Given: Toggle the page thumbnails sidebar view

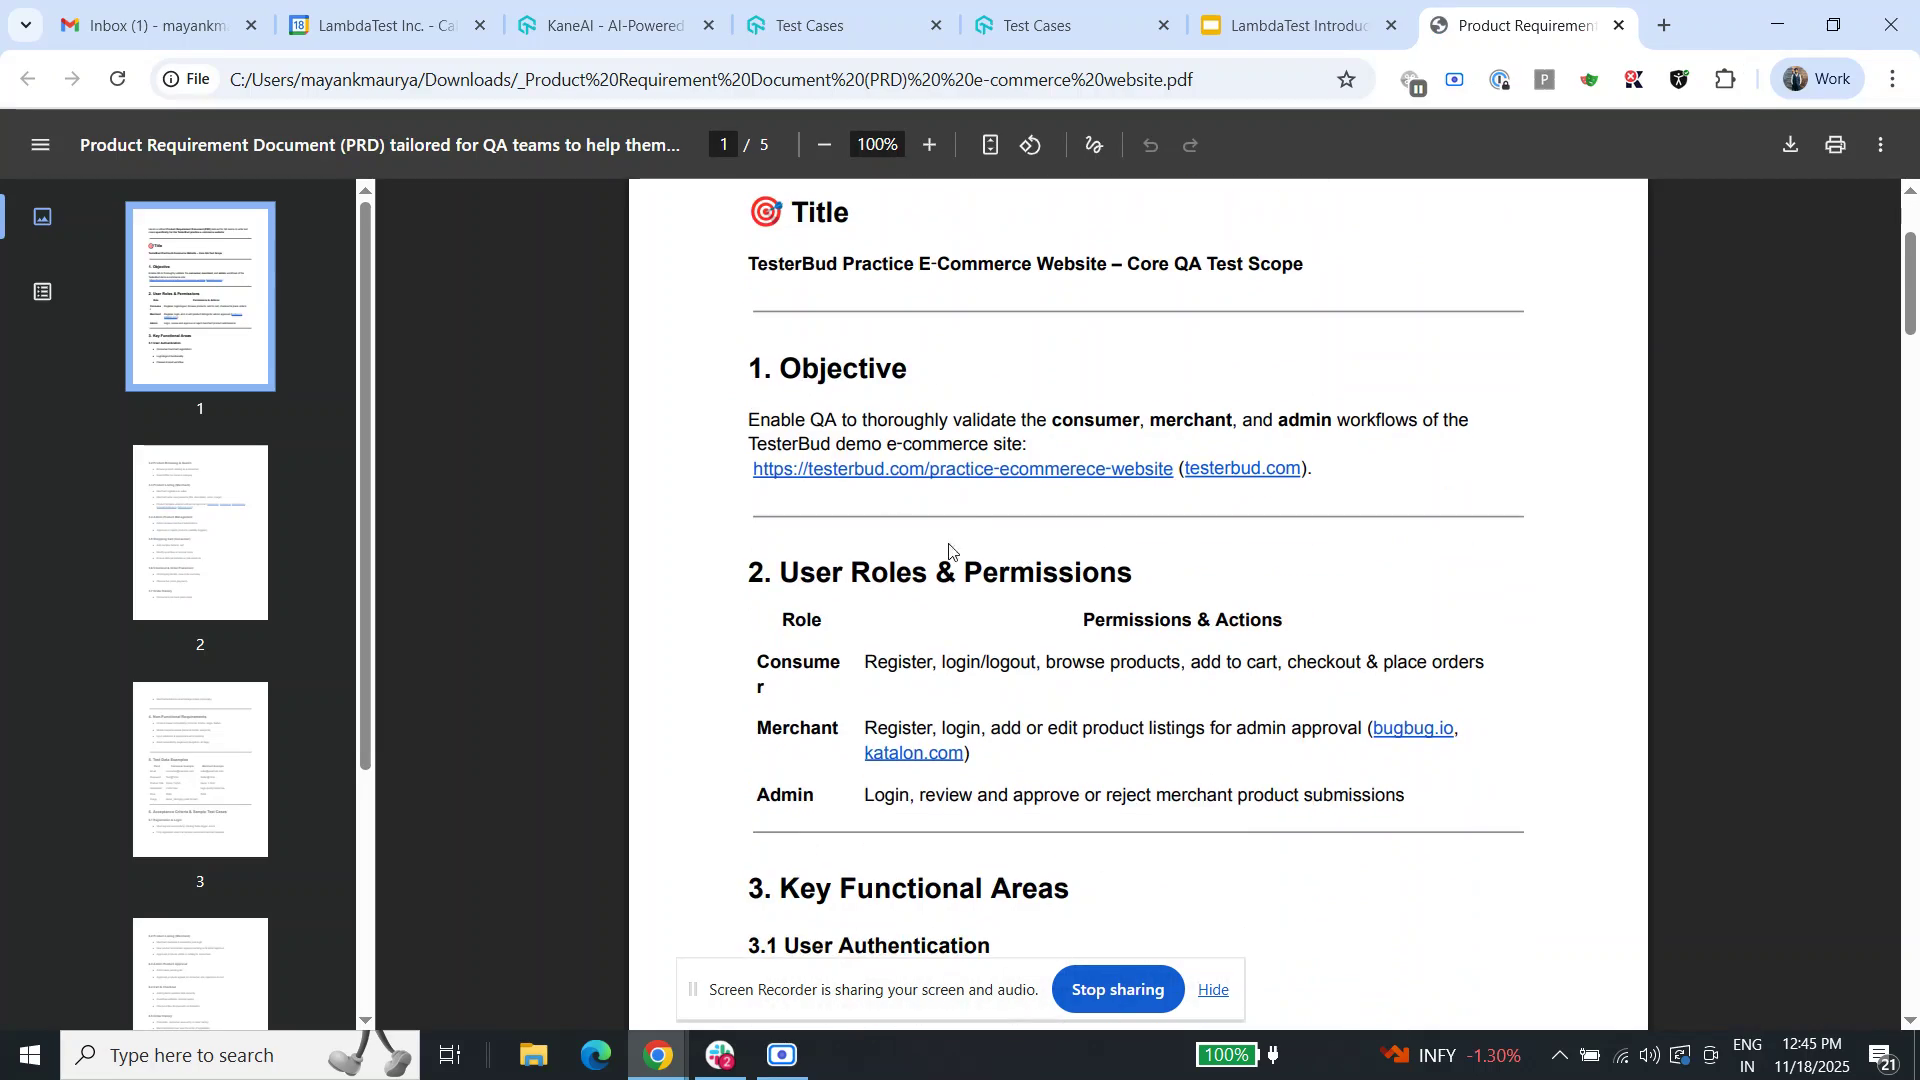Looking at the screenshot, I should click(42, 215).
